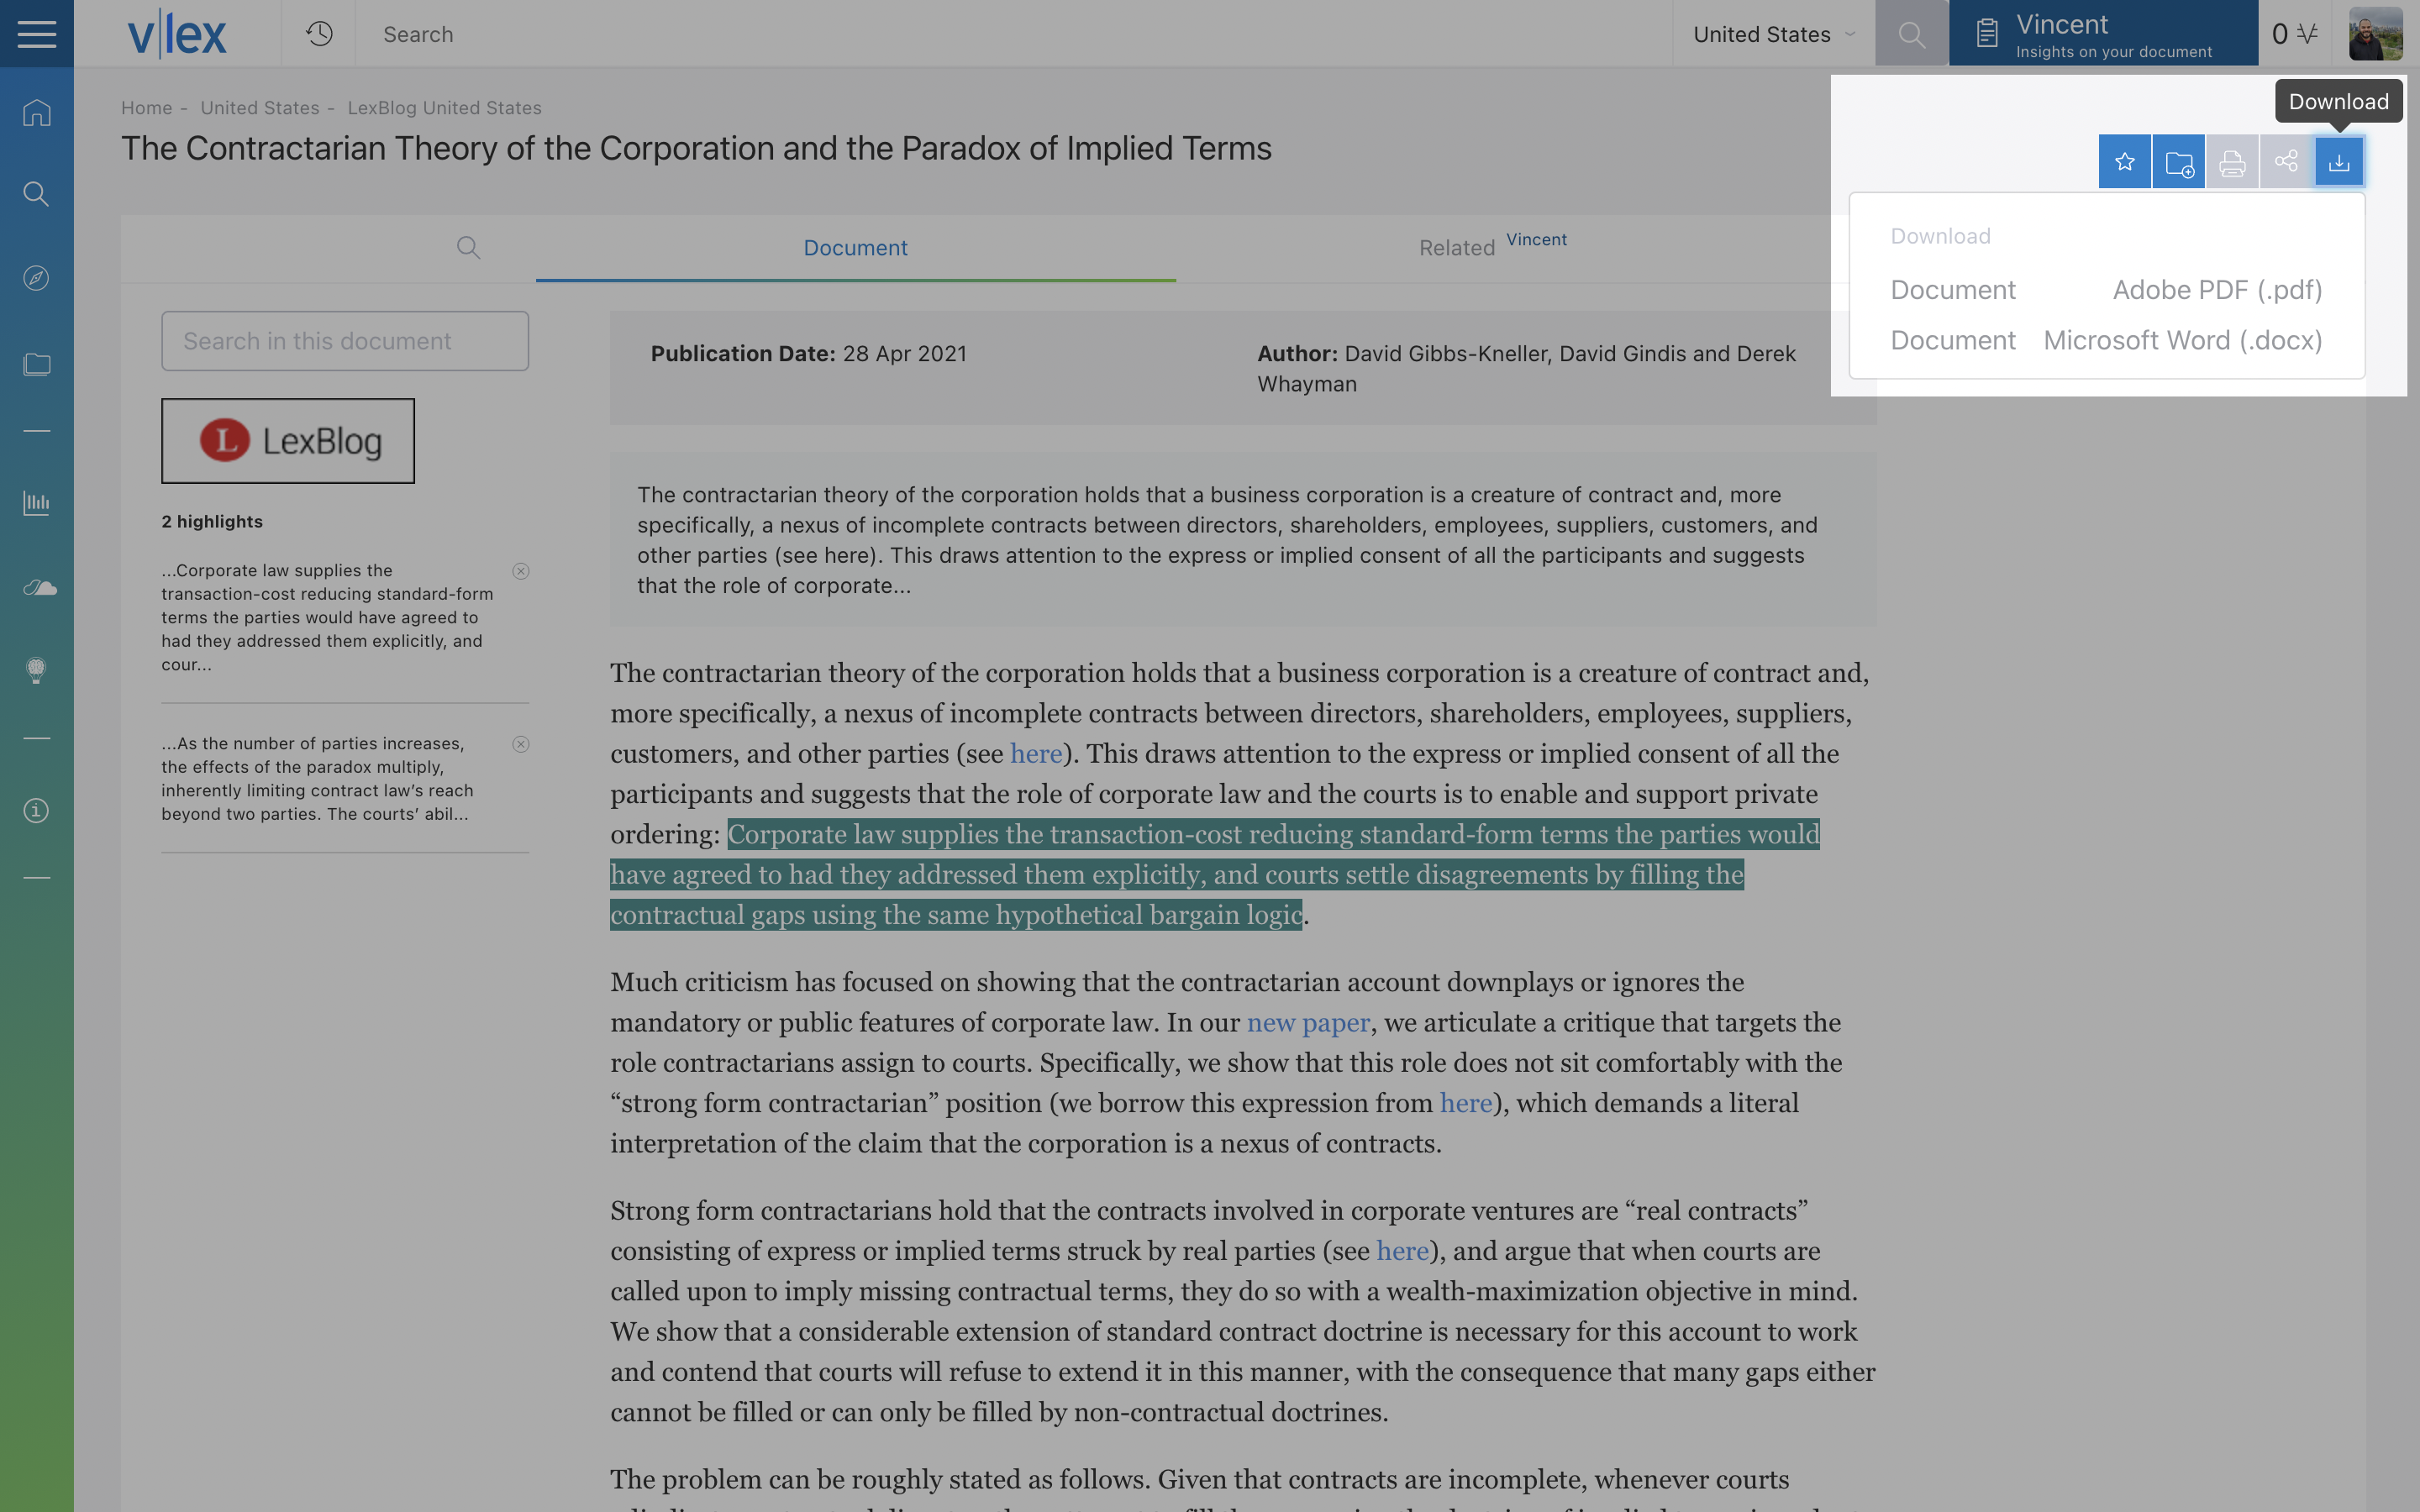Focus the Search in this document field
This screenshot has height=1512, width=2420.
pyautogui.click(x=345, y=341)
